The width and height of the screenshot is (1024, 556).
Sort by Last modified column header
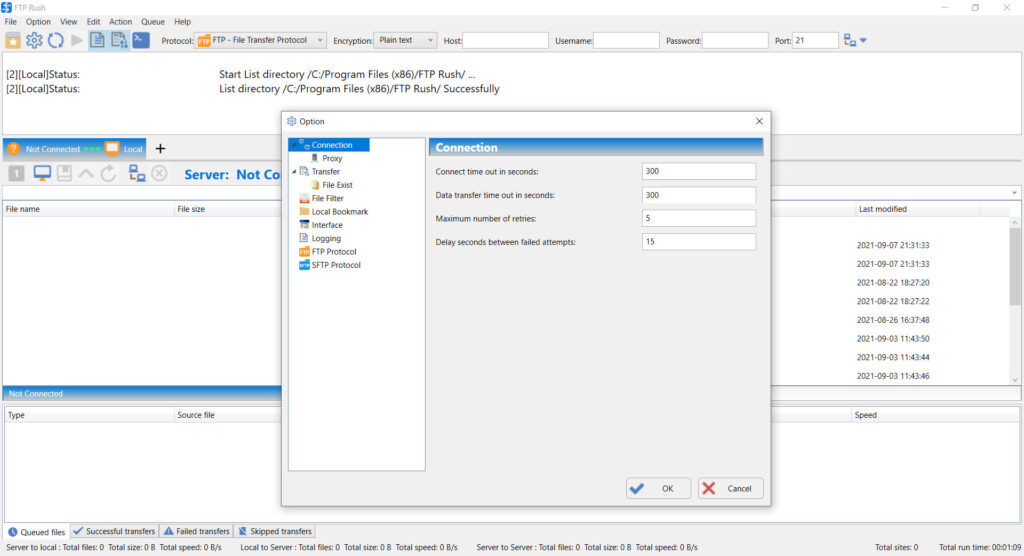tap(917, 209)
